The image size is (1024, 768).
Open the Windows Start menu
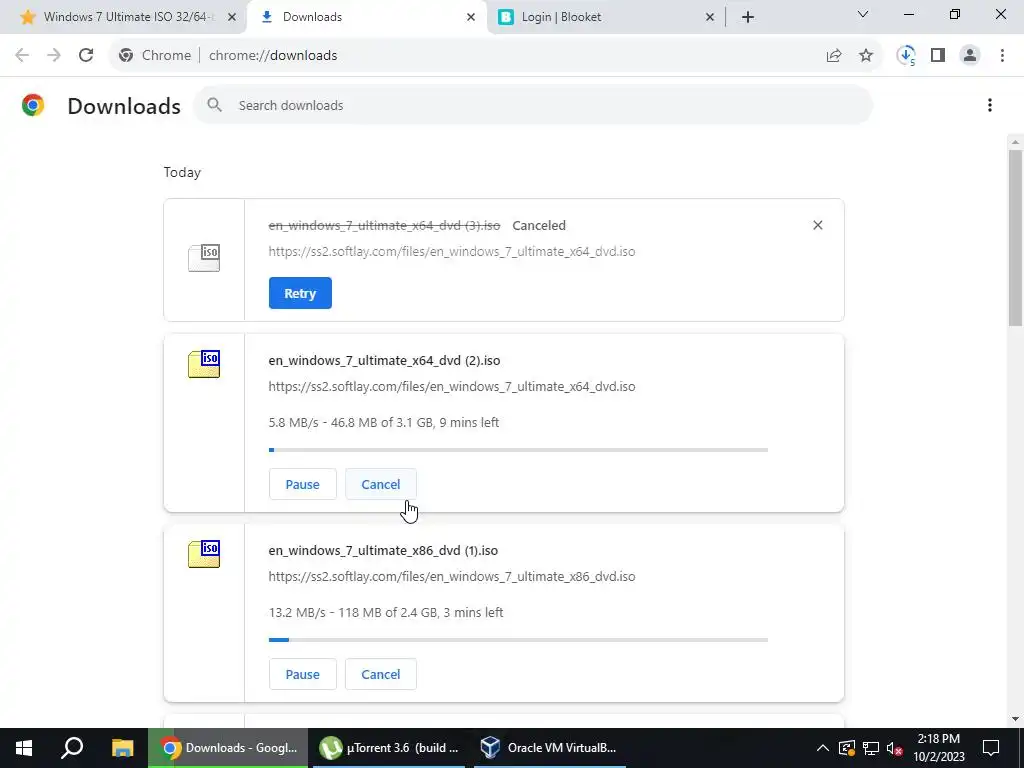click(x=24, y=748)
